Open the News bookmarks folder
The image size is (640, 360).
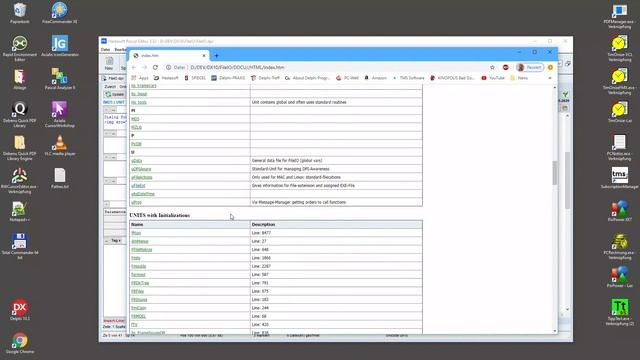point(519,78)
